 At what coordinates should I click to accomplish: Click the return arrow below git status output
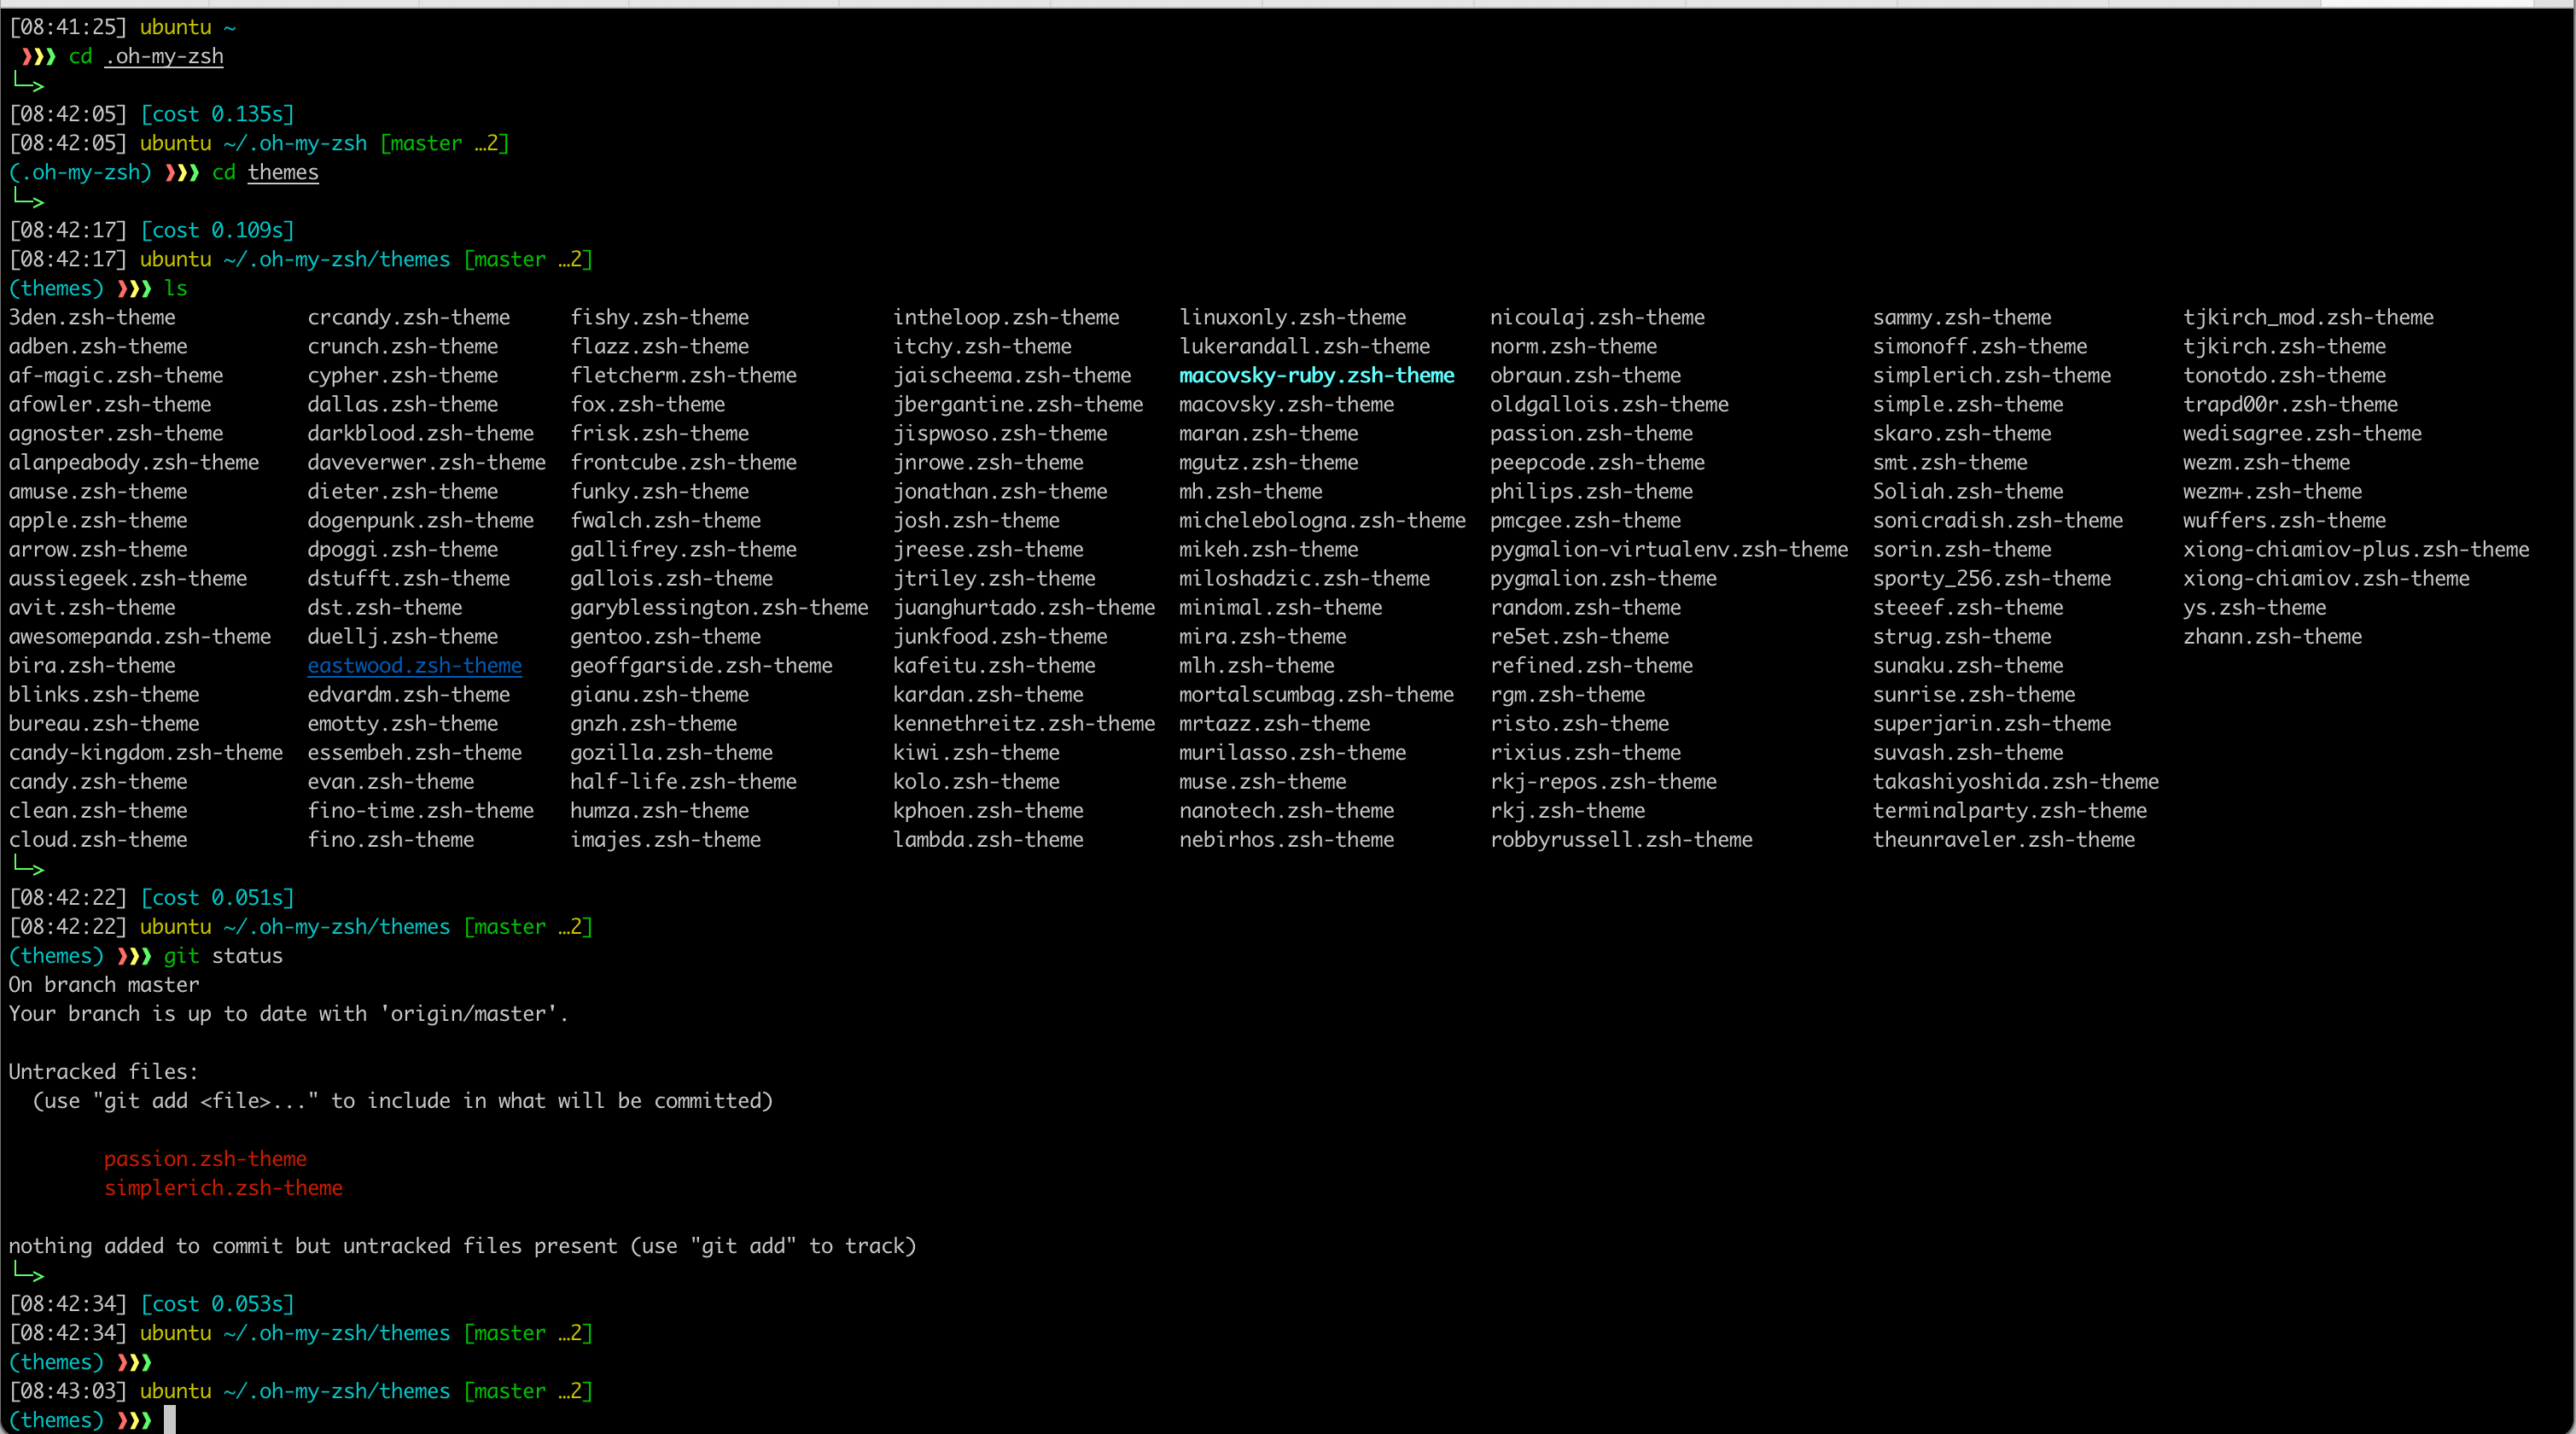pos(28,1274)
